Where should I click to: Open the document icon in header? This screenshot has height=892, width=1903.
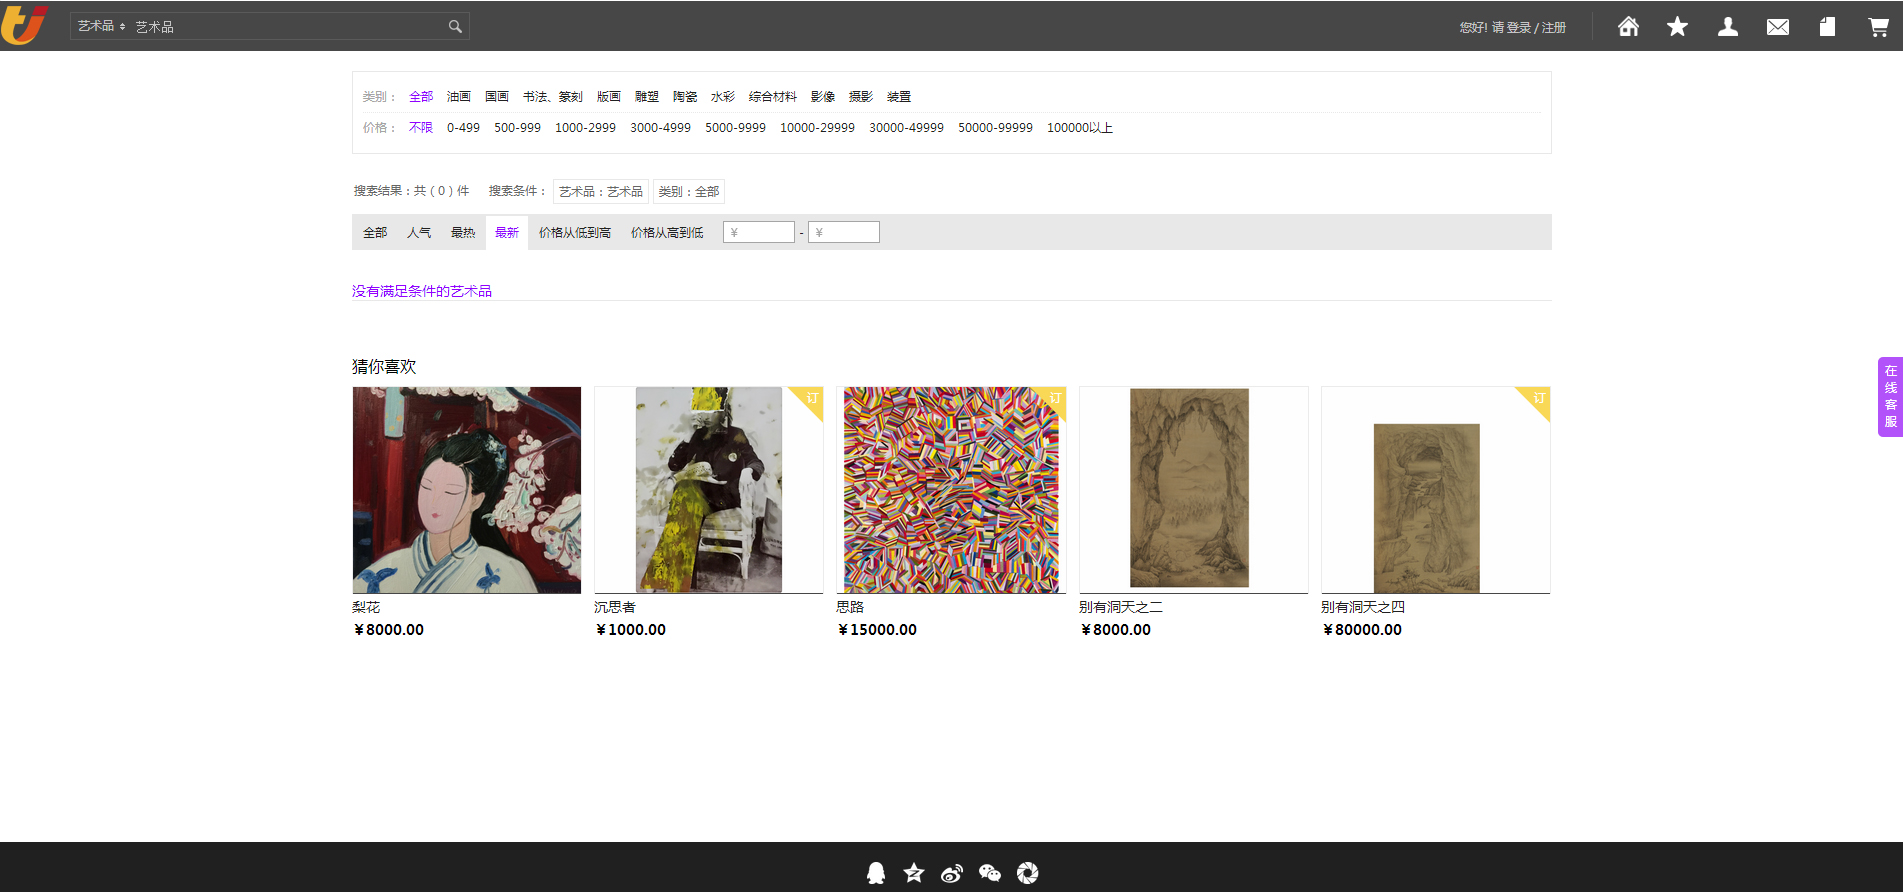[x=1827, y=27]
